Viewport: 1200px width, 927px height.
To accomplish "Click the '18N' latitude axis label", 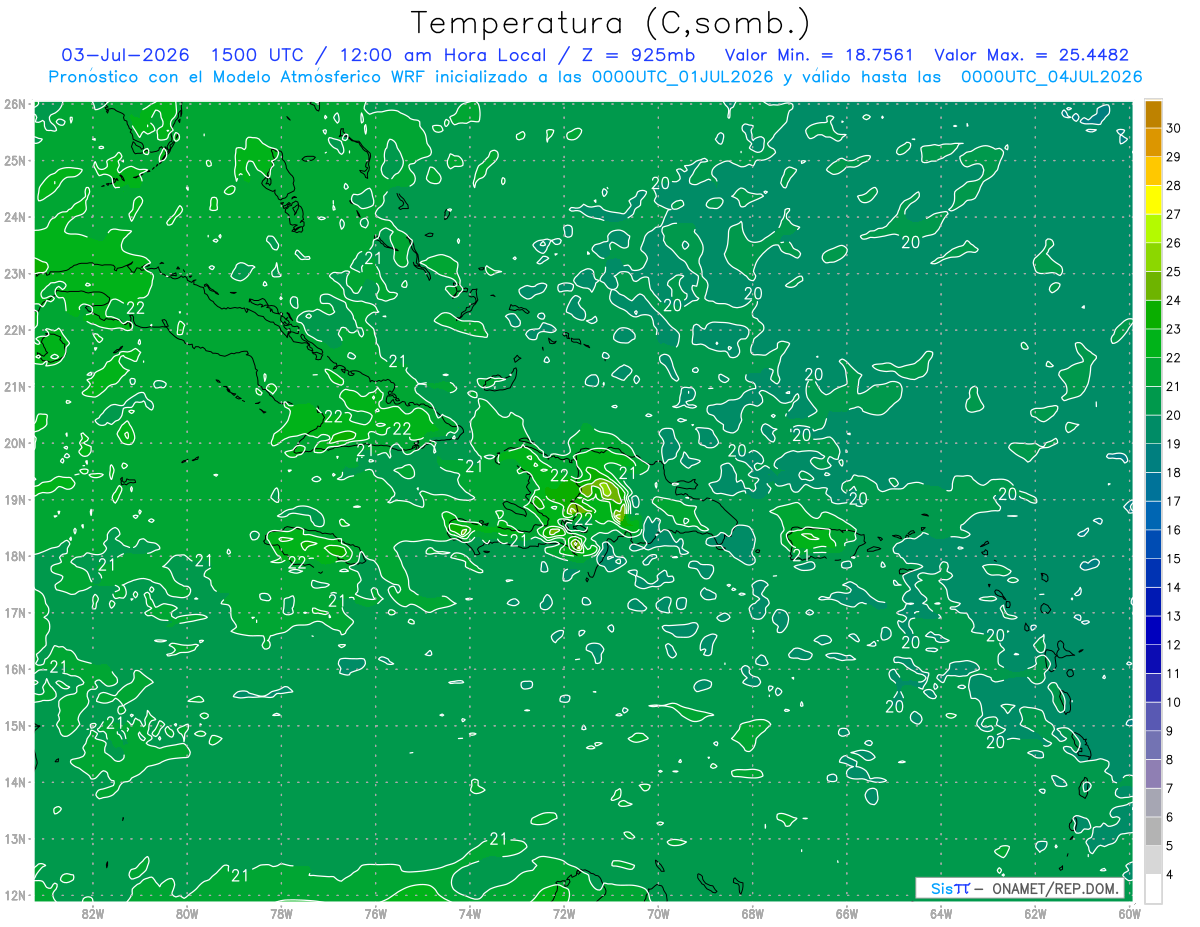I will 14,556.
